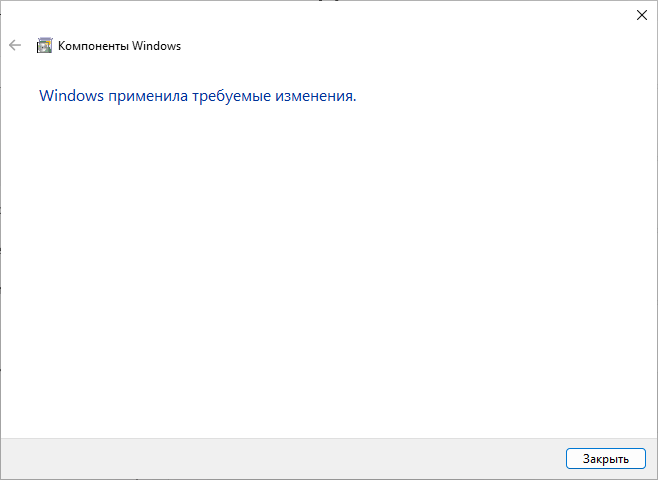Navigate to the previous page with the arrow
The height and width of the screenshot is (480, 658).
[x=15, y=45]
